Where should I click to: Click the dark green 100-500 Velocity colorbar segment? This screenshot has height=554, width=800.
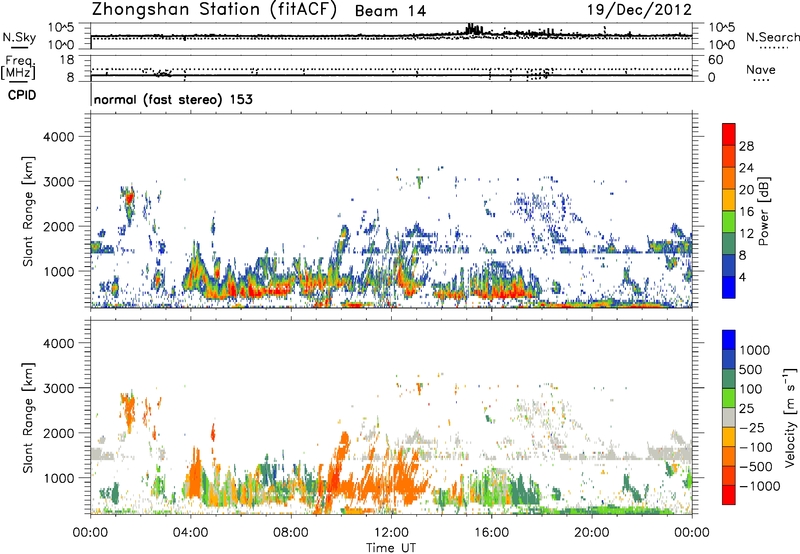tap(729, 379)
